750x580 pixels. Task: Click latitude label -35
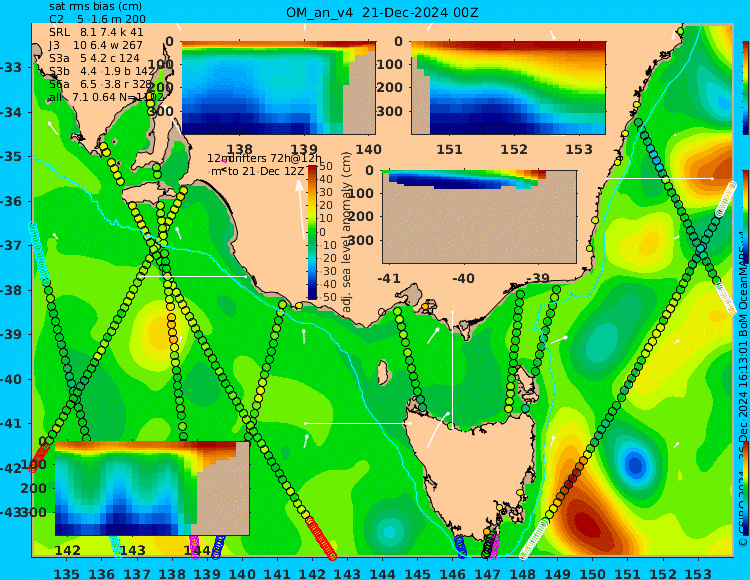pyautogui.click(x=10, y=157)
